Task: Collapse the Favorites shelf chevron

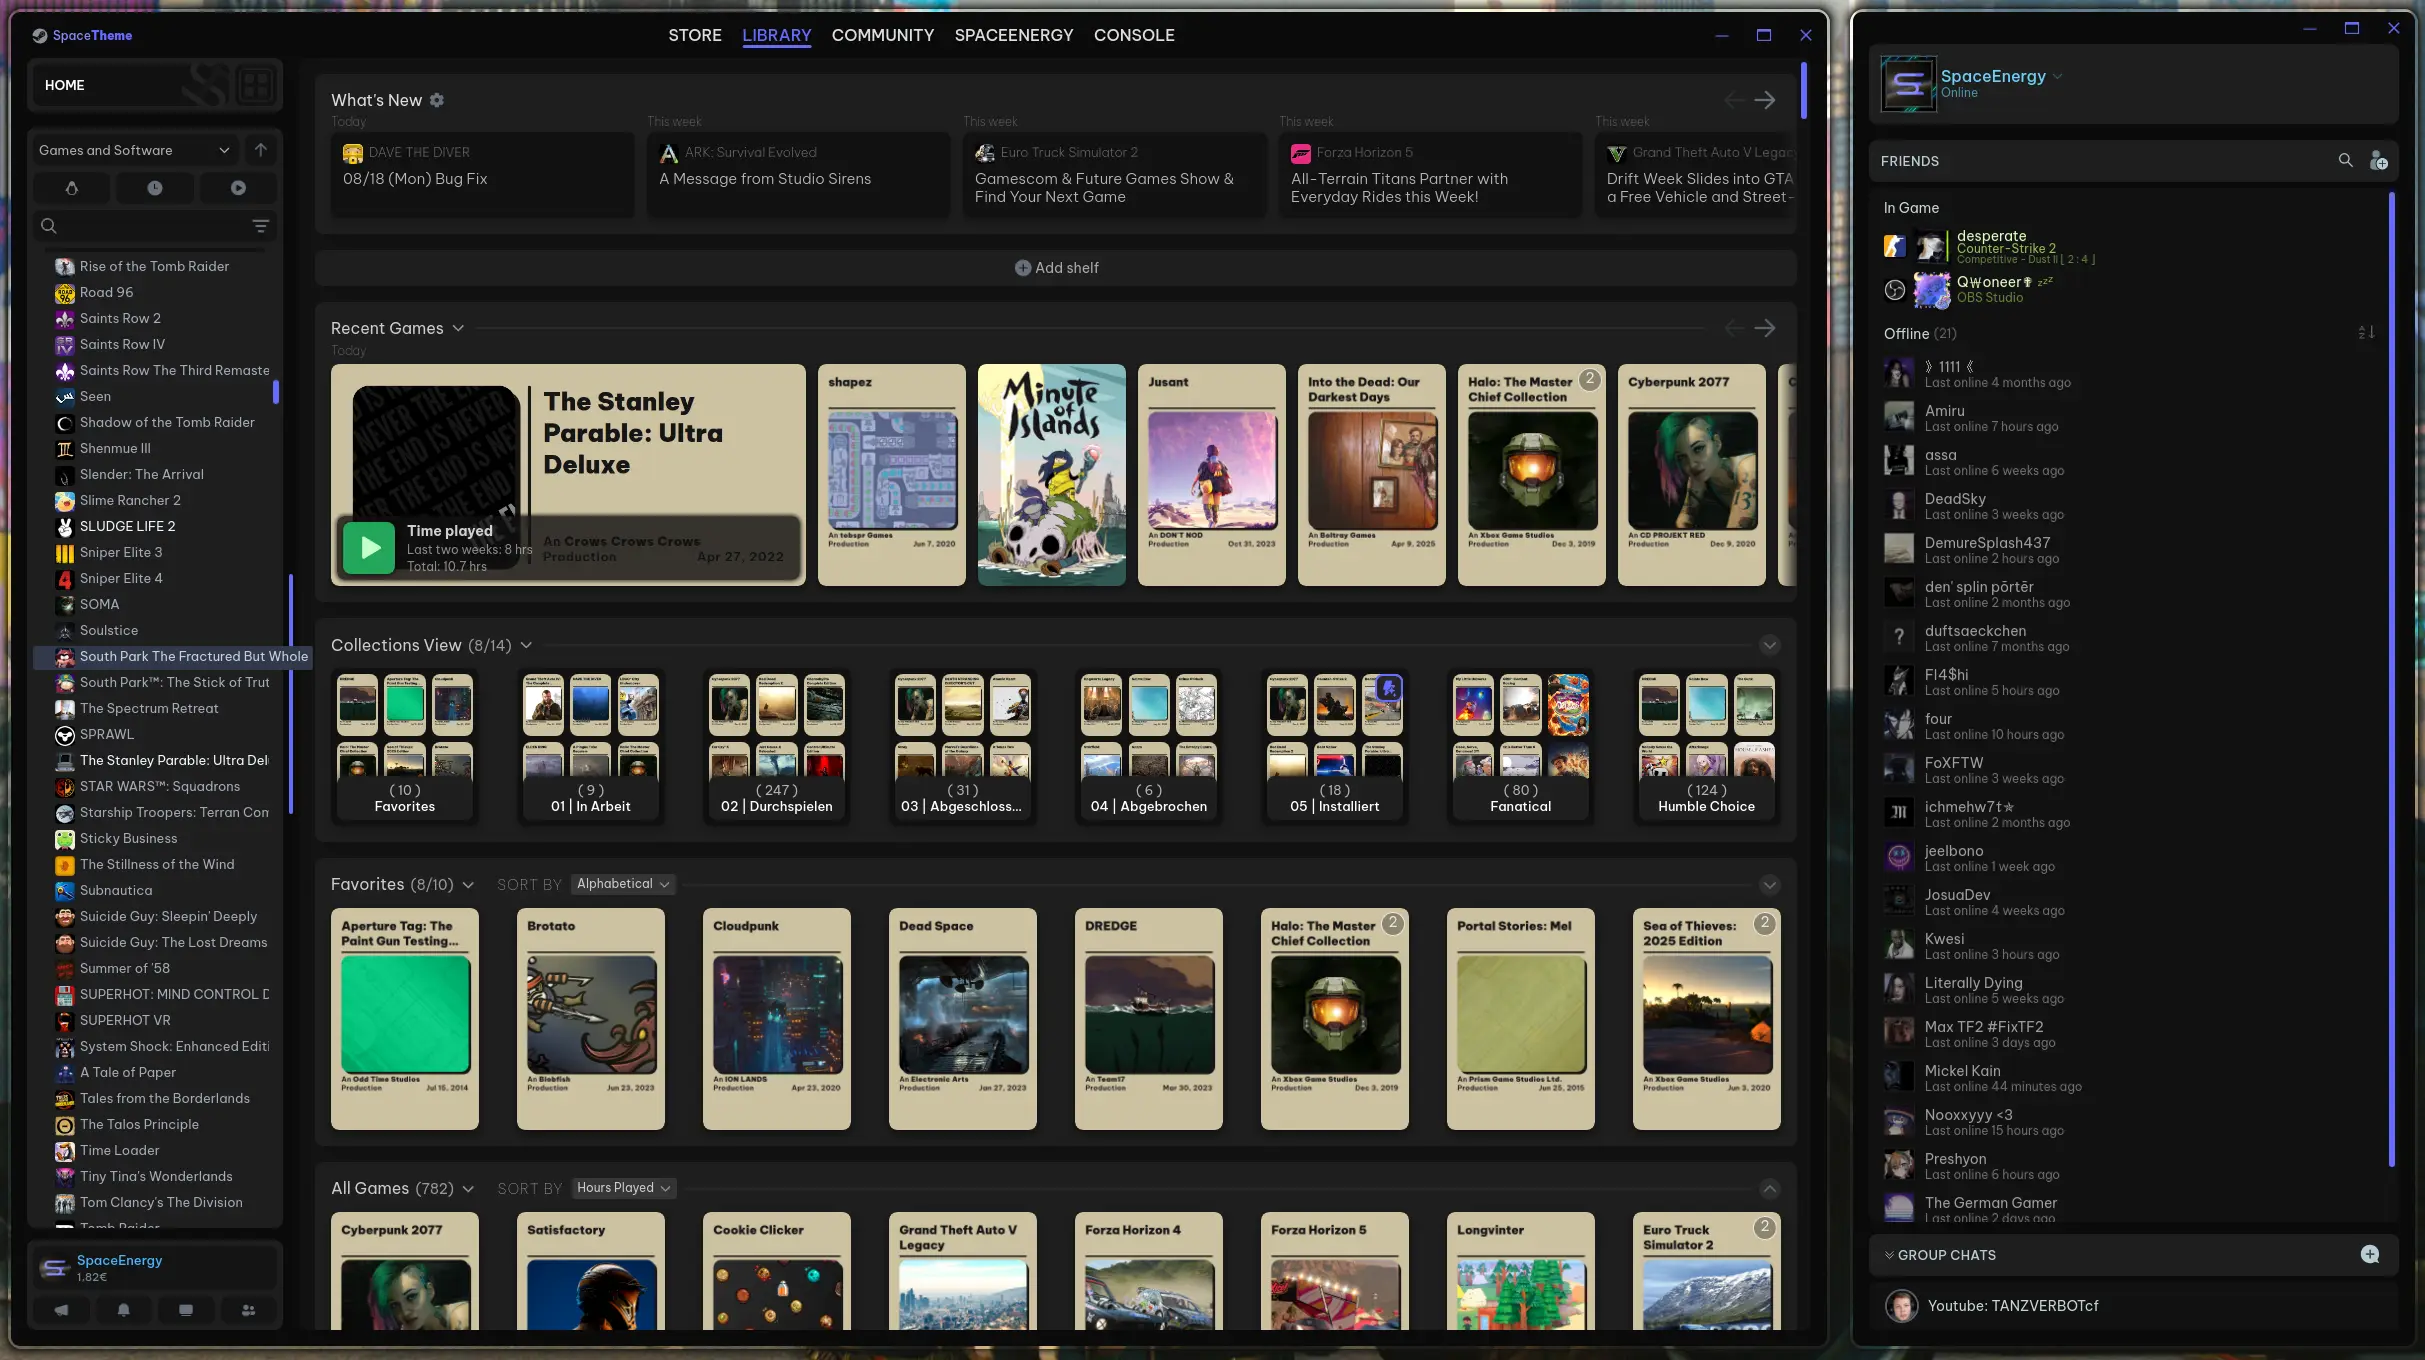Action: 1769,885
